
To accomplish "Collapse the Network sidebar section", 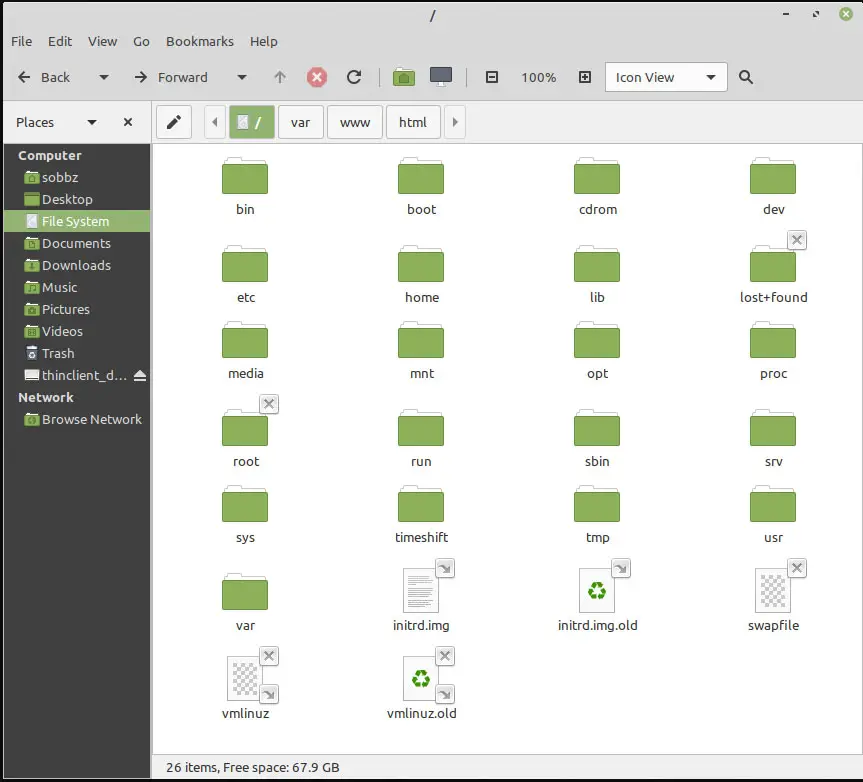I will click(46, 397).
